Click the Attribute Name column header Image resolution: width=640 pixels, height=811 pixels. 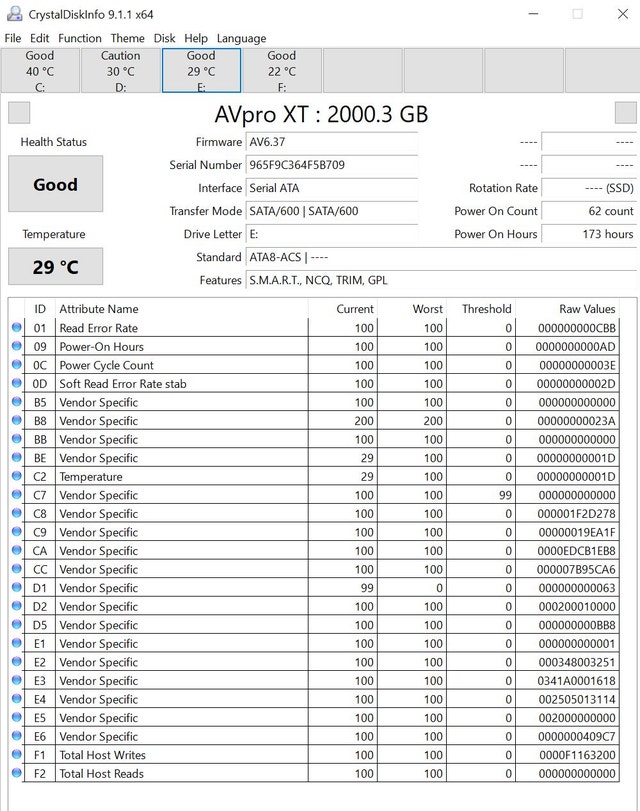point(182,309)
